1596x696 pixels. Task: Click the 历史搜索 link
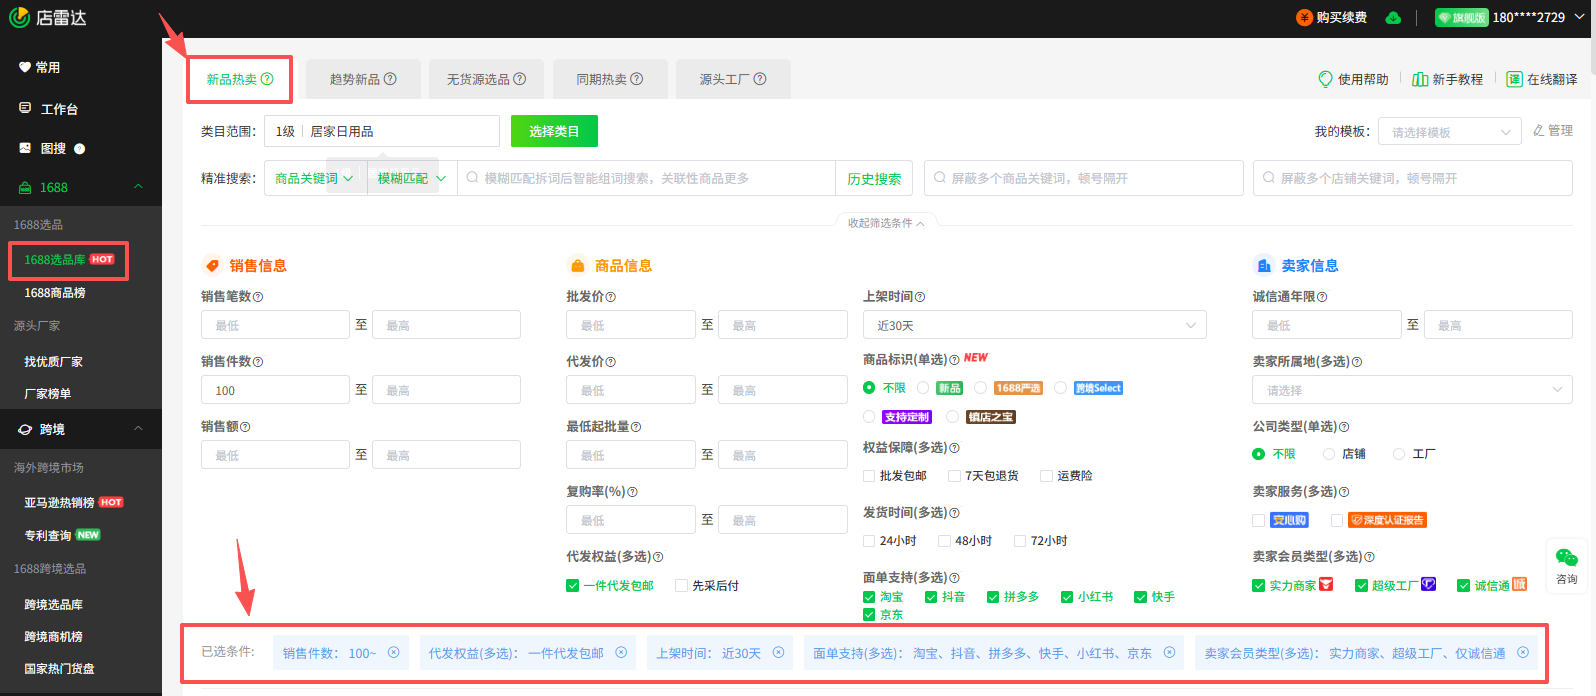(874, 179)
